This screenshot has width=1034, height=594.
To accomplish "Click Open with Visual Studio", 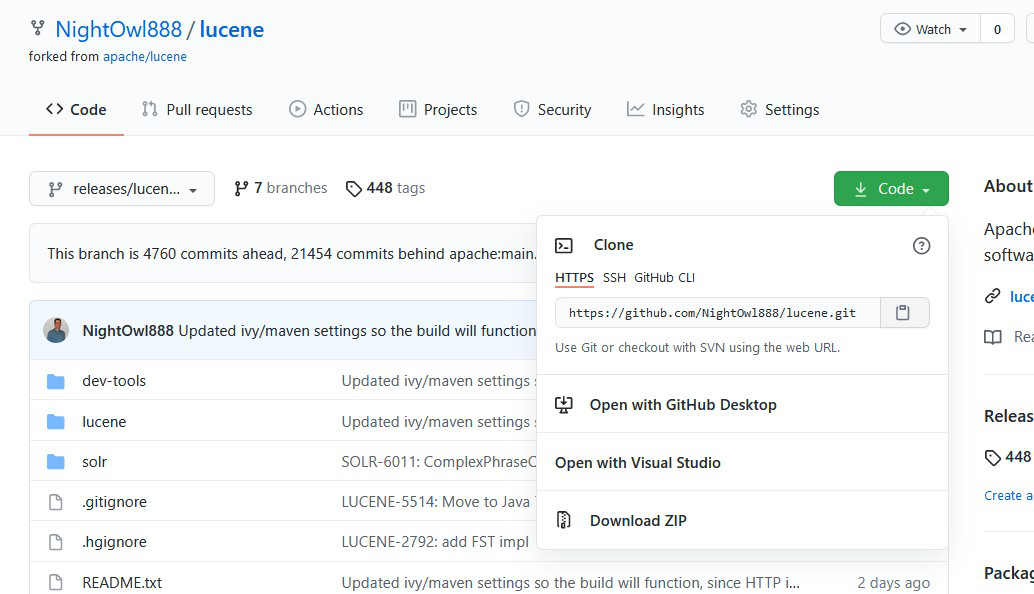I will pos(637,463).
